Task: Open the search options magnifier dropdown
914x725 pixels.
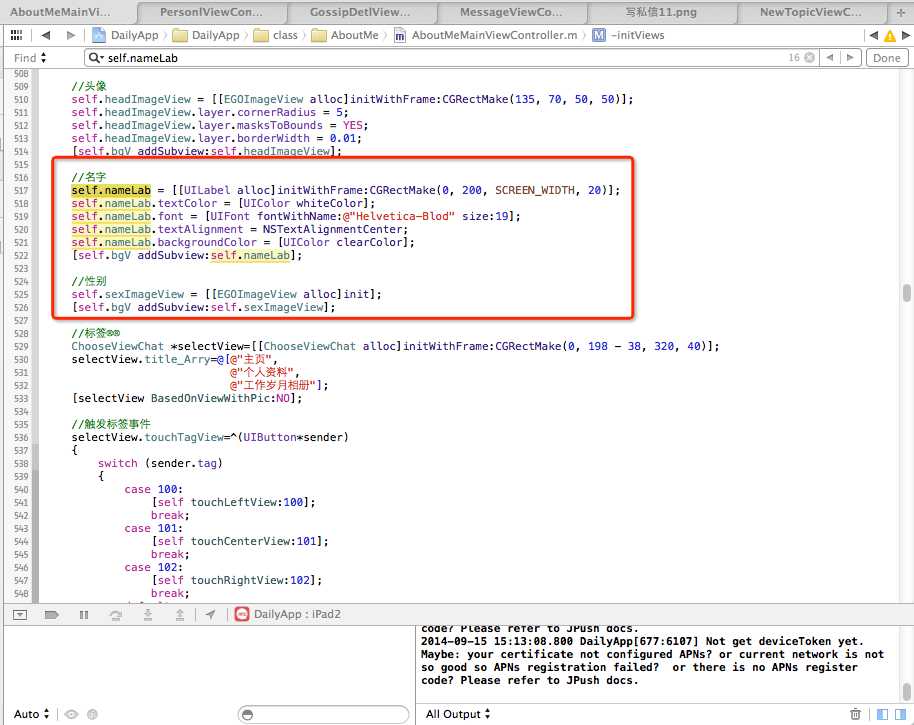Action: 97,58
